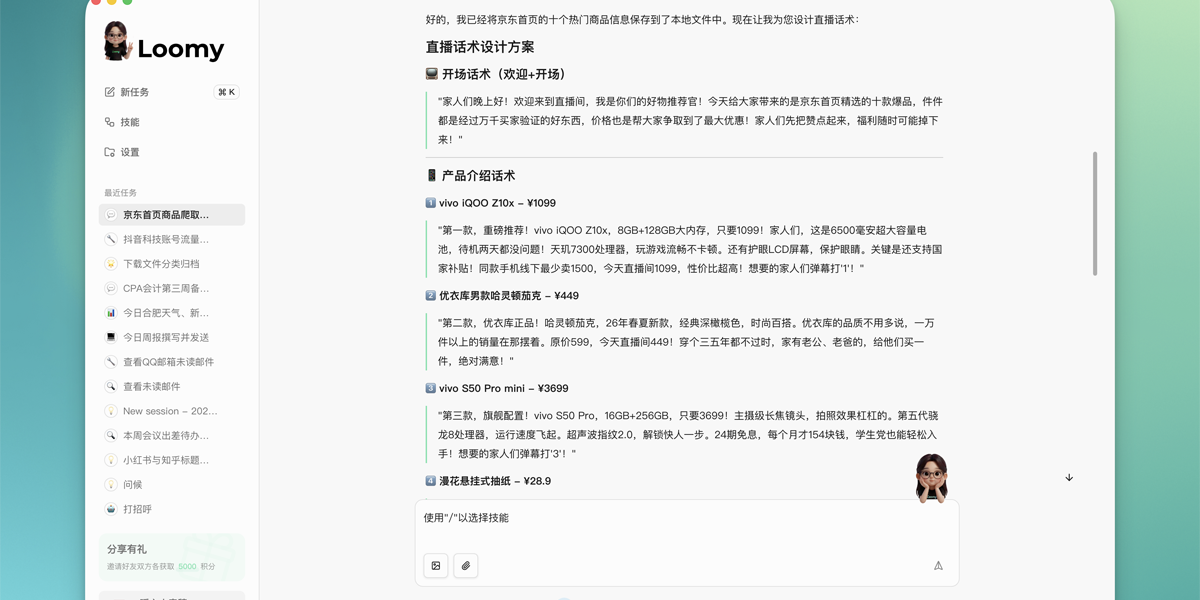1200x600 pixels.
Task: Click heading 产品介绍话术
Action: (x=478, y=175)
